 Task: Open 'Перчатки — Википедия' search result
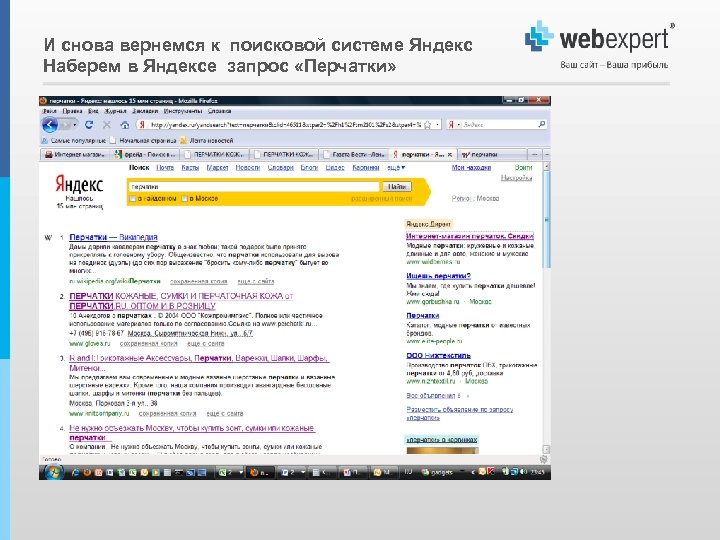coord(113,237)
